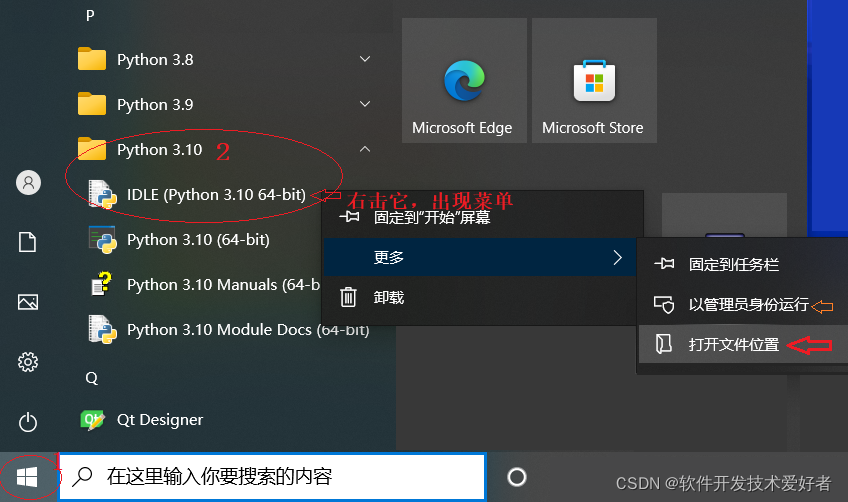Select 卸载 in the context menu
The height and width of the screenshot is (502, 848).
pyautogui.click(x=479, y=297)
